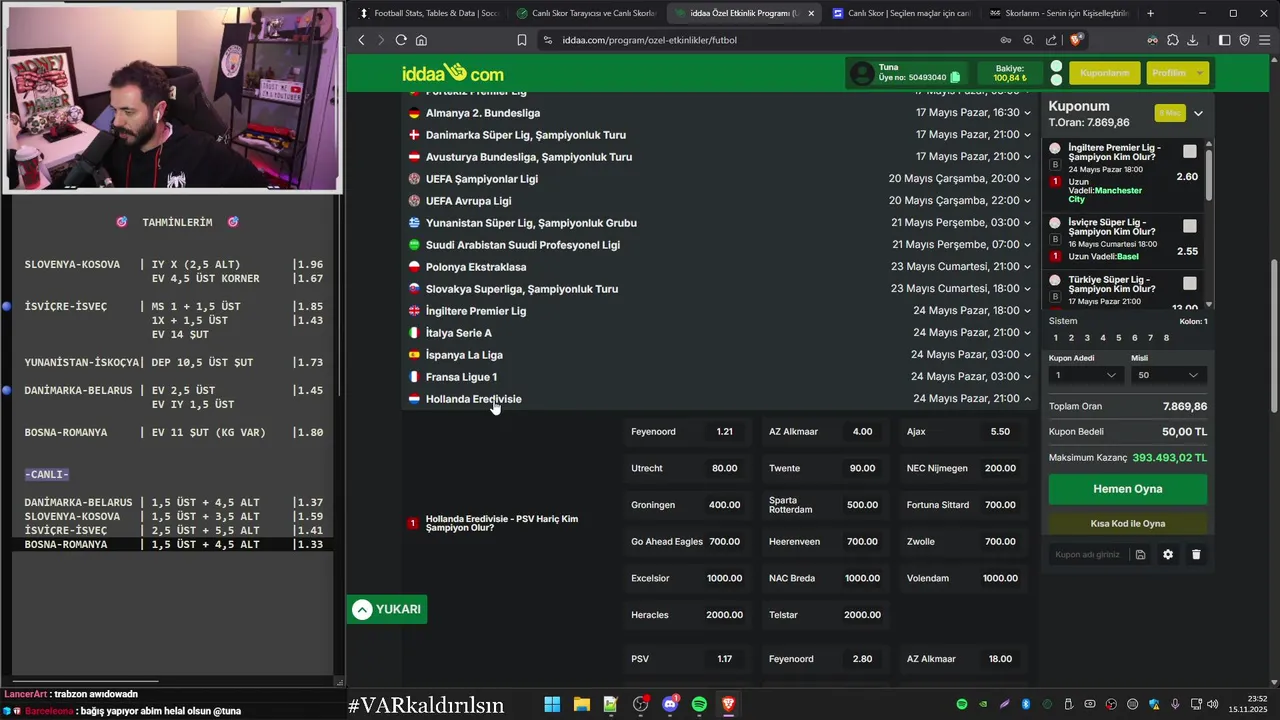The height and width of the screenshot is (720, 1280).
Task: Select system option 5 in Sistem row
Action: (1119, 338)
